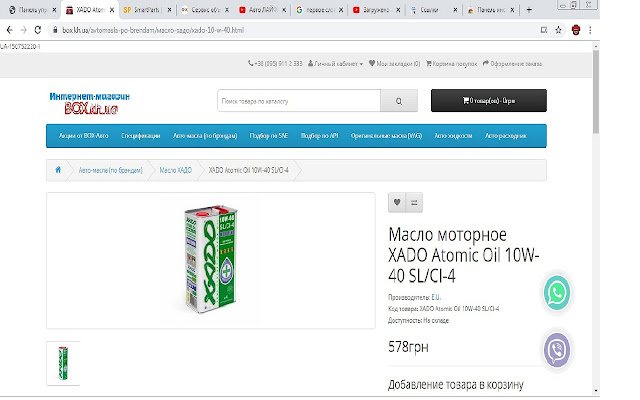This screenshot has width=640, height=400.
Task: Click the address bar URL
Action: click(x=153, y=30)
